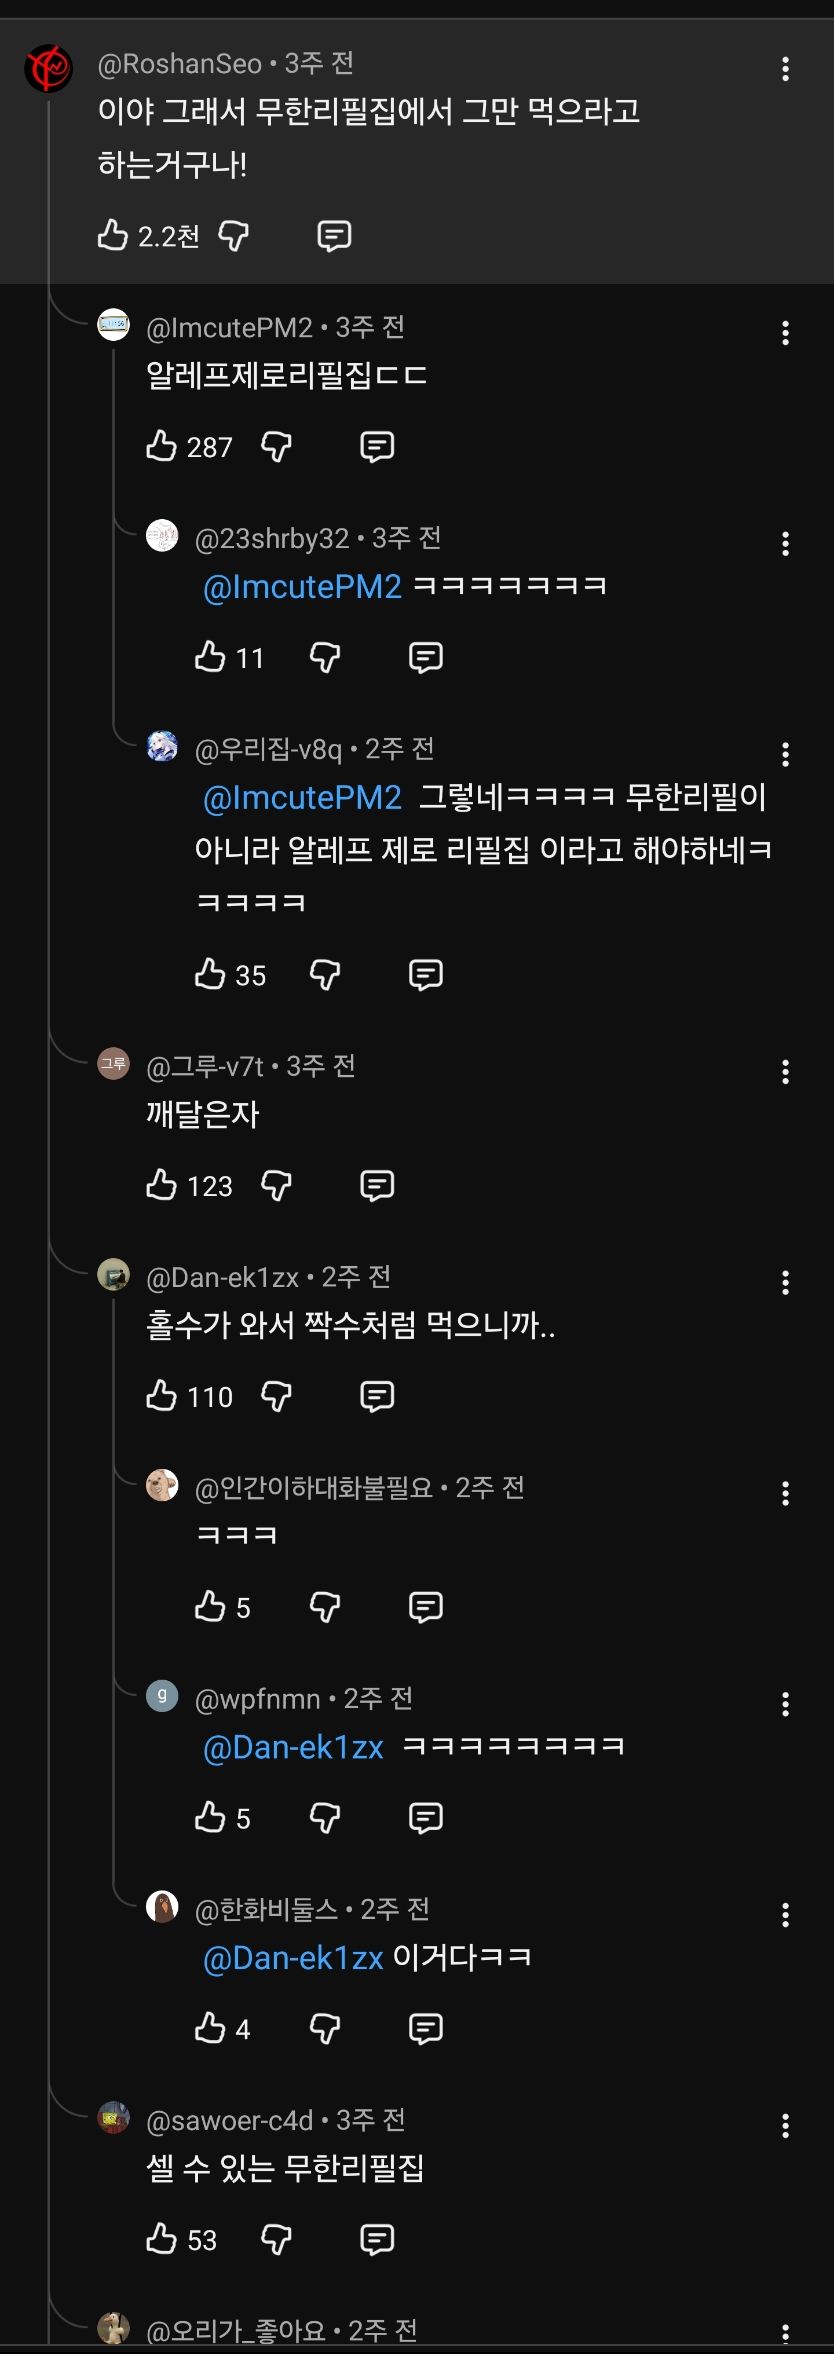Screen dimensions: 834x2354
Task: Like the @sawoer-c4d comment with 53 likes
Action: click(162, 2239)
